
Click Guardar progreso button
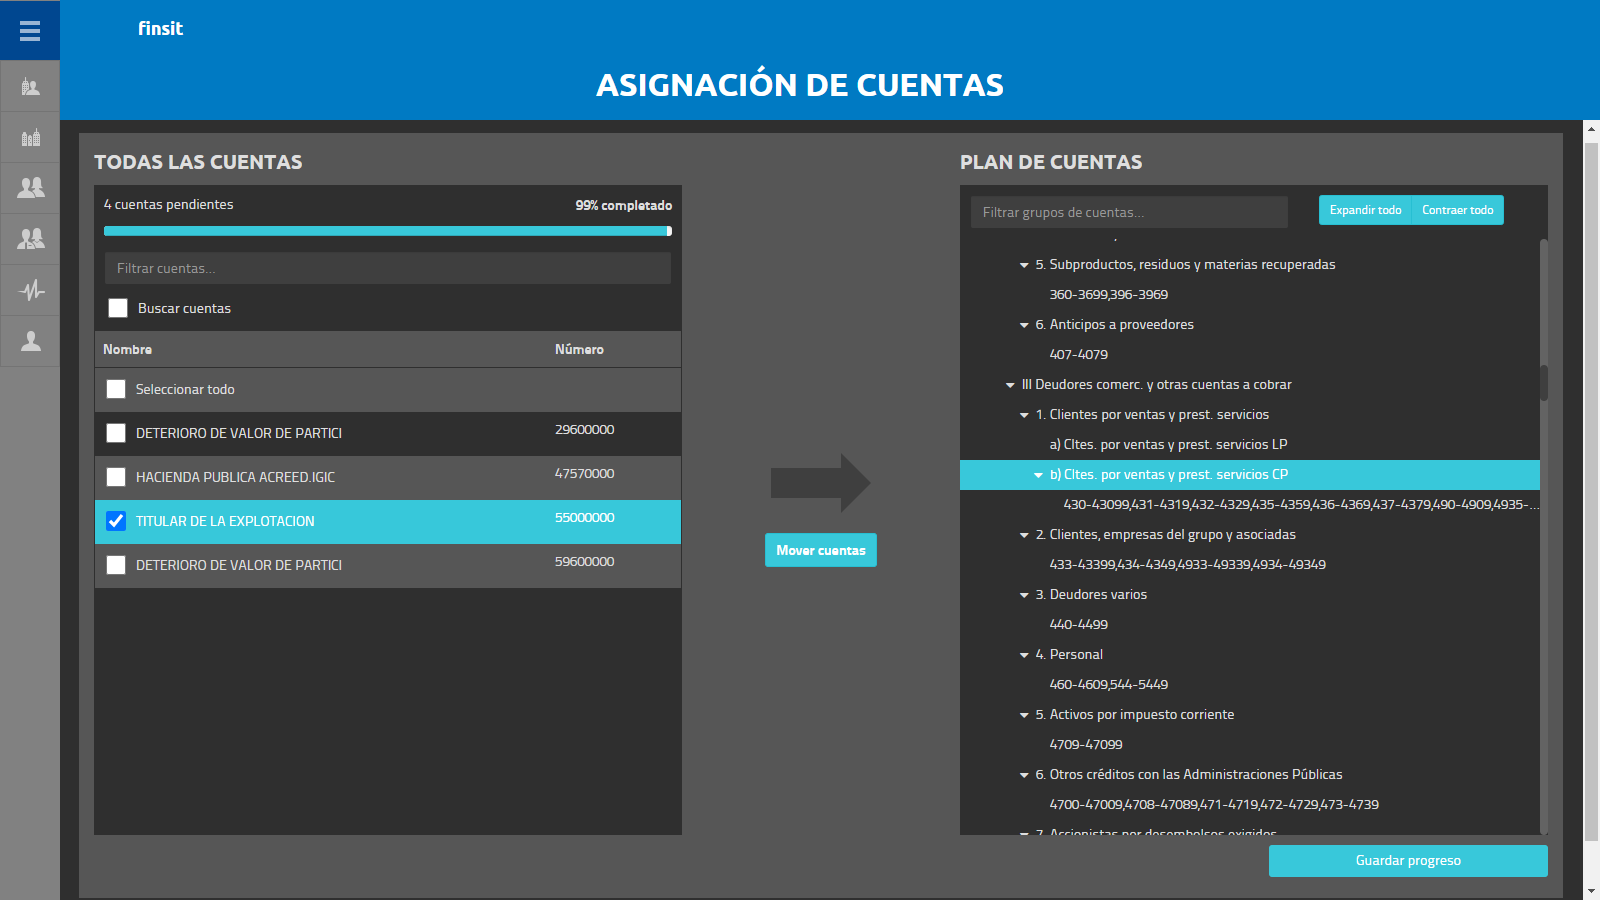pyautogui.click(x=1408, y=861)
